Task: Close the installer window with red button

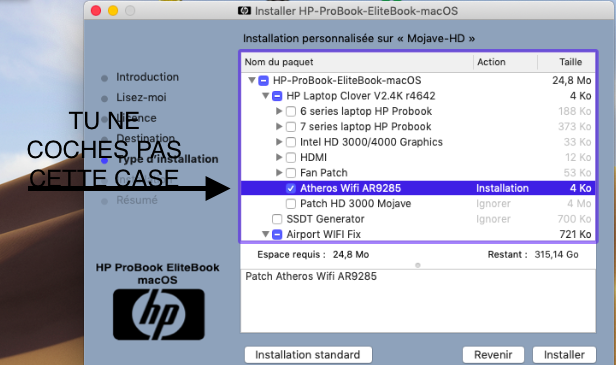Action: (96, 11)
